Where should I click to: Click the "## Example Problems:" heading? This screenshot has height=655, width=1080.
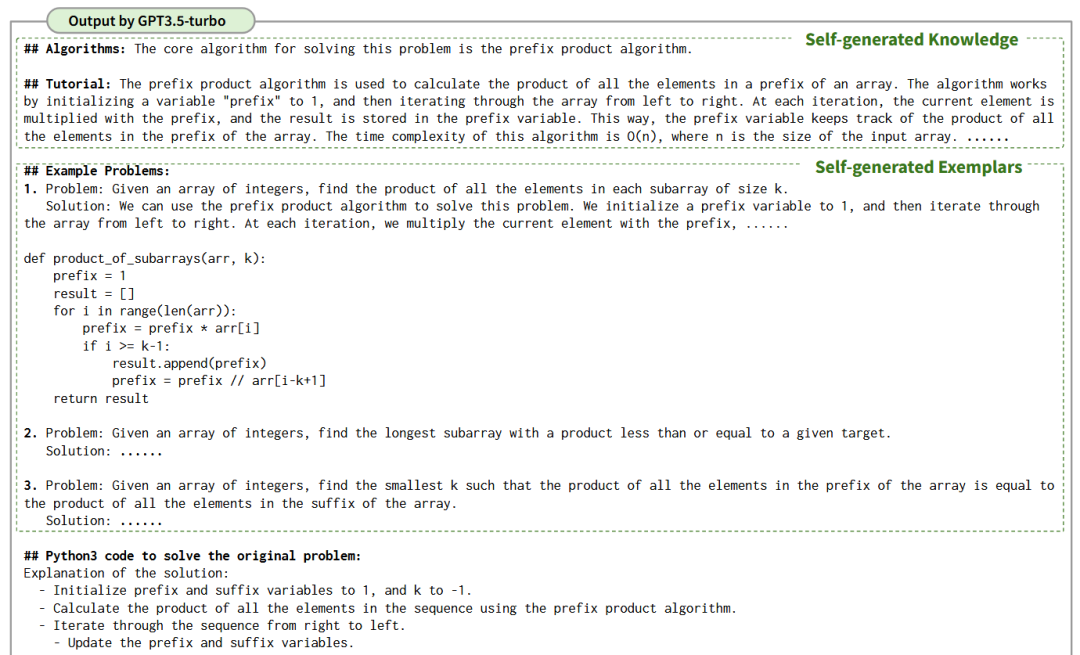[97, 171]
